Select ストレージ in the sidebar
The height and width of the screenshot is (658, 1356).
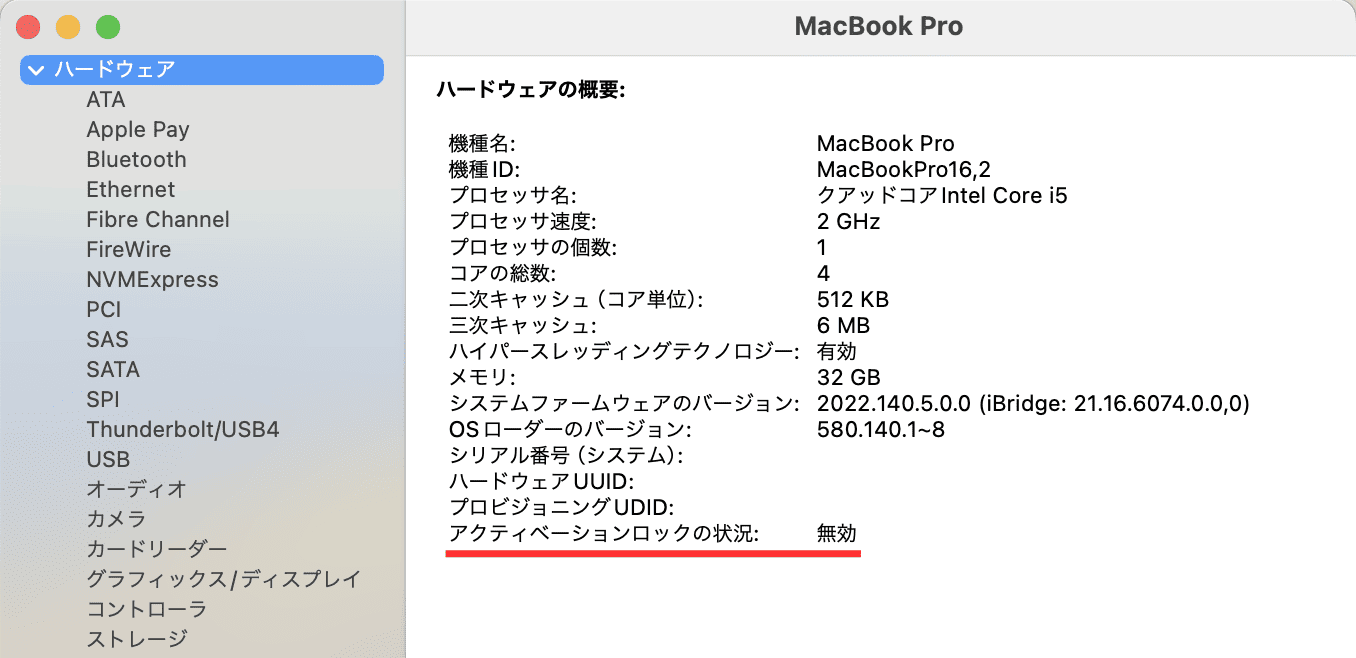[x=137, y=638]
